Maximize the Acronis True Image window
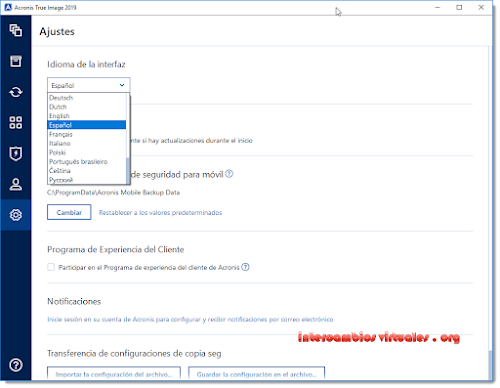 [459, 7]
